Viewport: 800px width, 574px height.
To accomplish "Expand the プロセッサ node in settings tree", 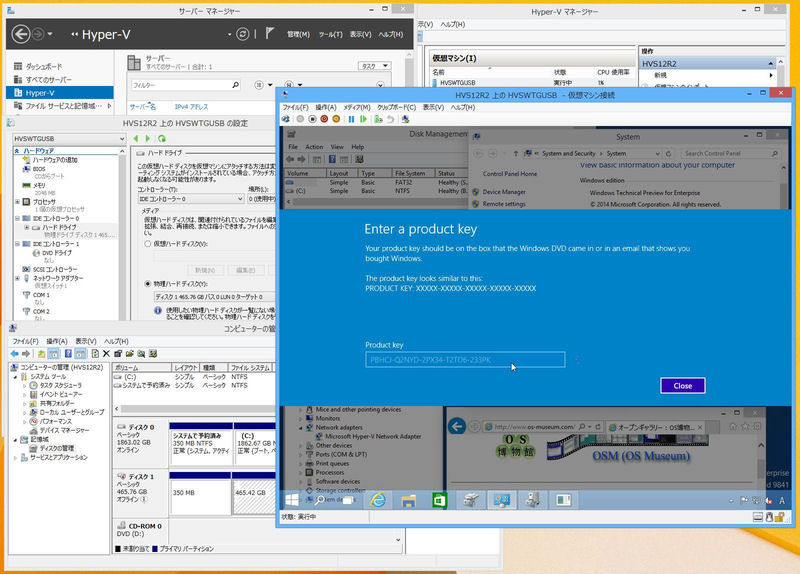I will pyautogui.click(x=18, y=202).
